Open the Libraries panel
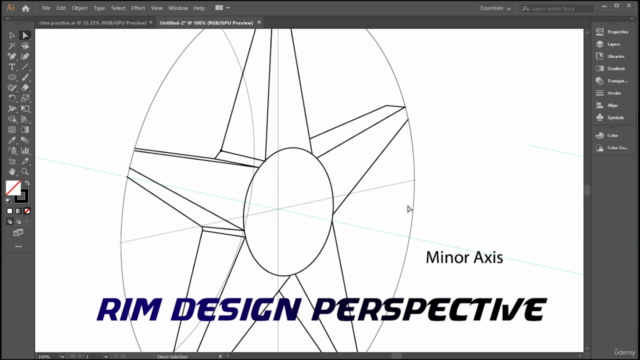The image size is (640, 360). [x=611, y=56]
